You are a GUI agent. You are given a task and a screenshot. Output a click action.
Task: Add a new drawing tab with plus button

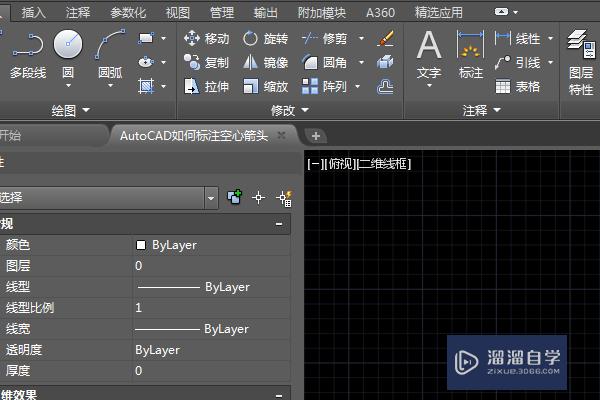pyautogui.click(x=316, y=136)
